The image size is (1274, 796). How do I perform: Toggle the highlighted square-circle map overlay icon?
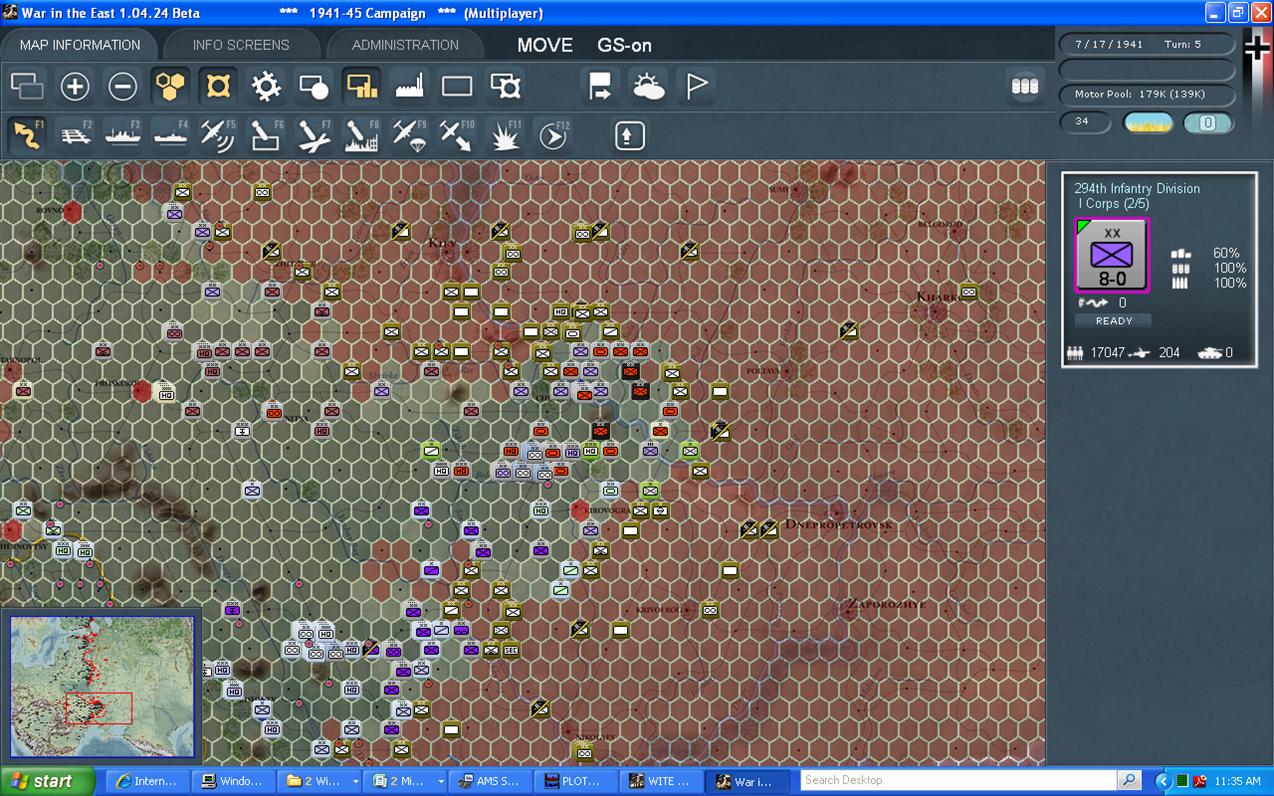pos(218,87)
